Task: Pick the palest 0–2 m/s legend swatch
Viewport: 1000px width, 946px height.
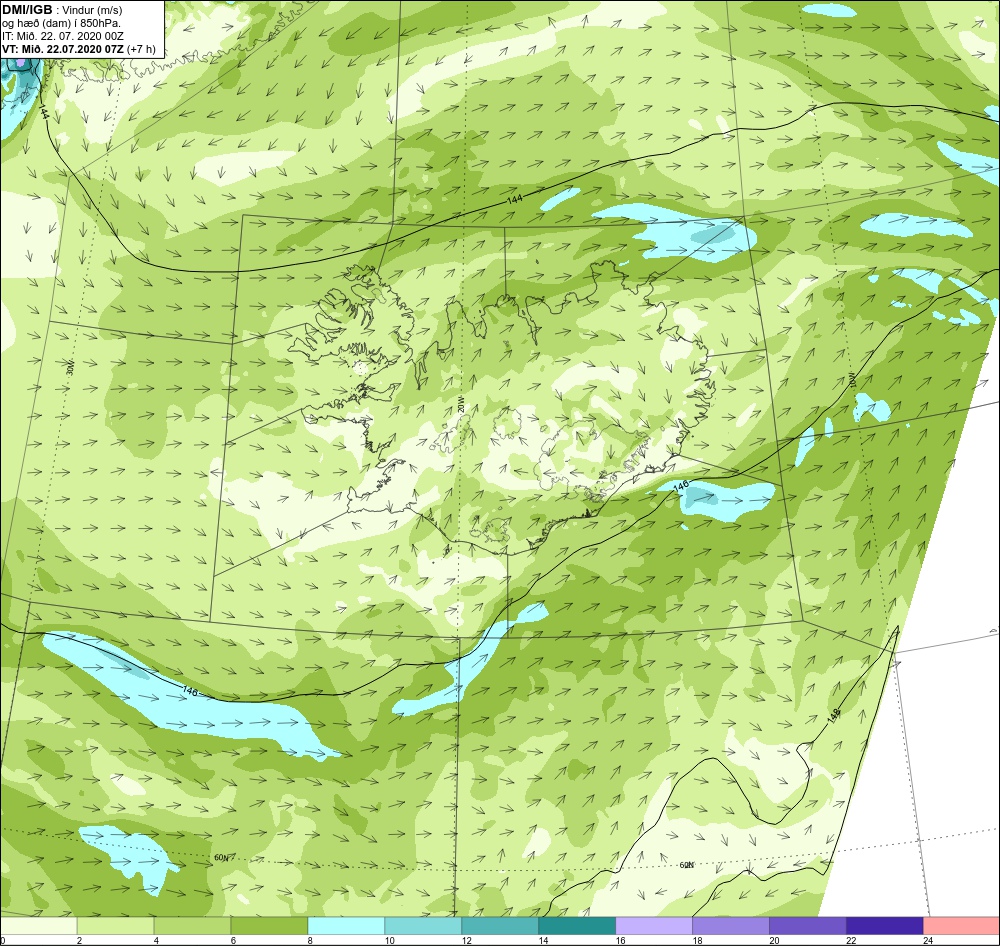Action: point(38,926)
